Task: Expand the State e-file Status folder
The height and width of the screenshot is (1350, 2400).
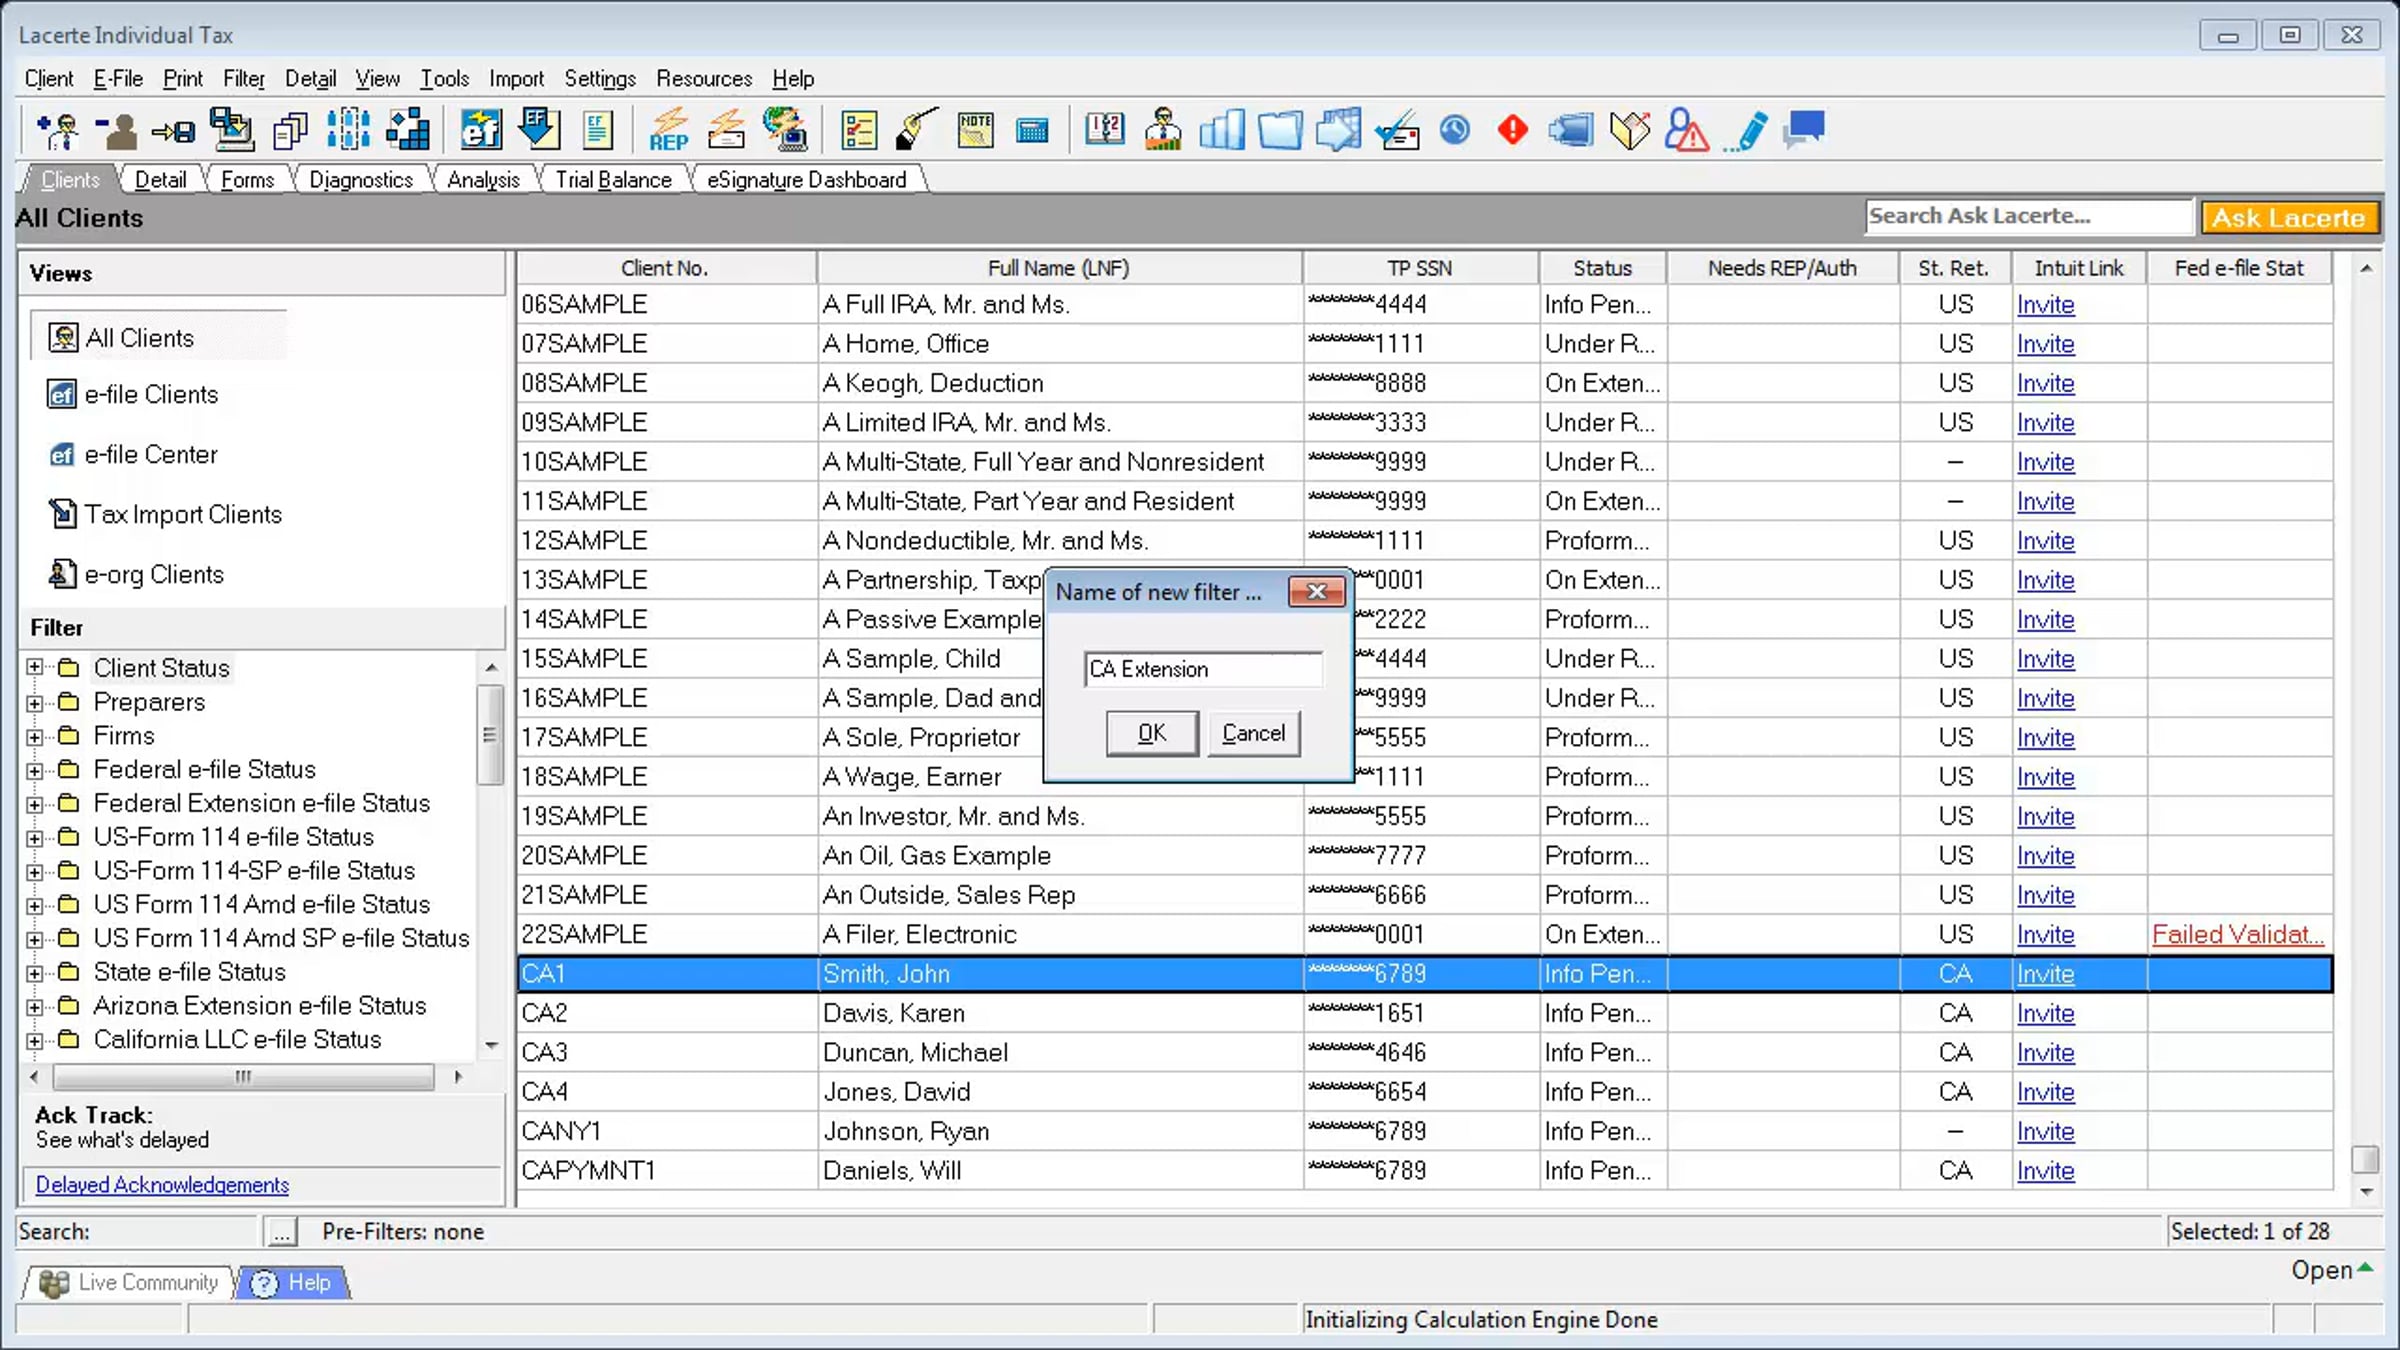Action: click(x=35, y=973)
